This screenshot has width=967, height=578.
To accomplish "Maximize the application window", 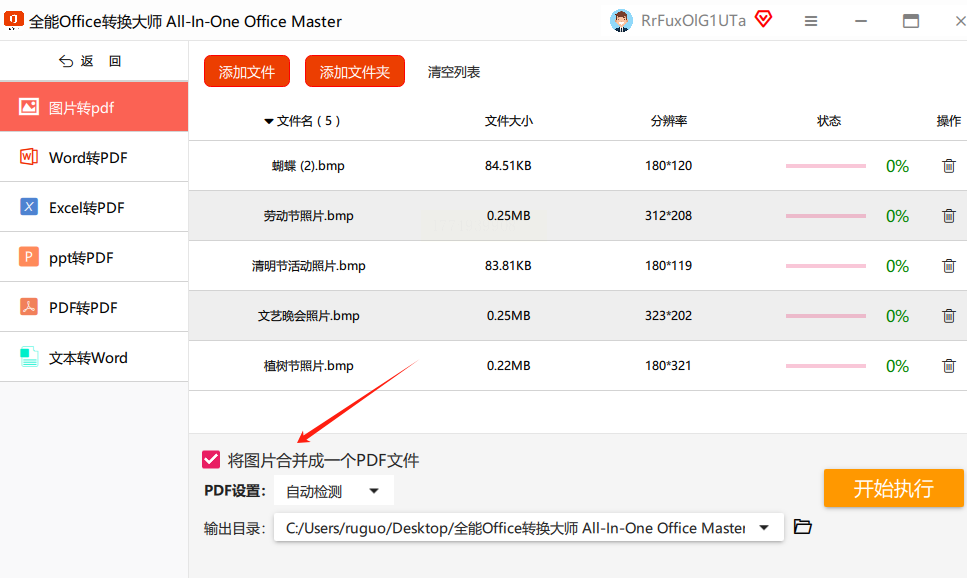I will point(911,21).
